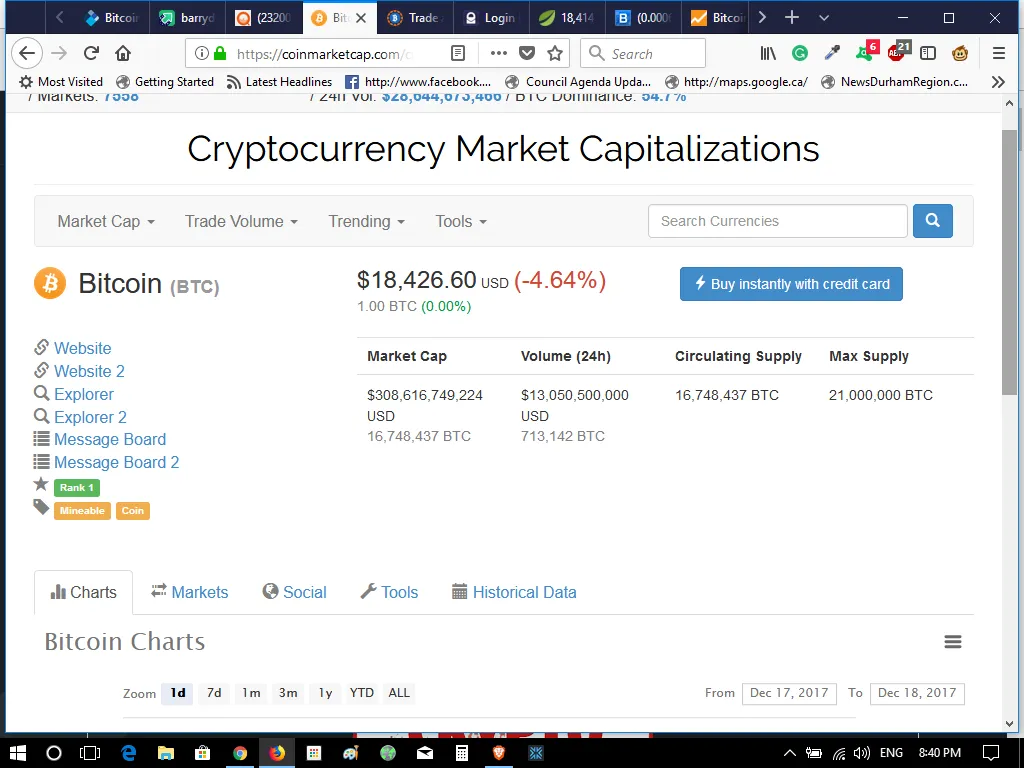The width and height of the screenshot is (1024, 768).
Task: Expand the Trending dropdown menu
Action: pyautogui.click(x=366, y=221)
